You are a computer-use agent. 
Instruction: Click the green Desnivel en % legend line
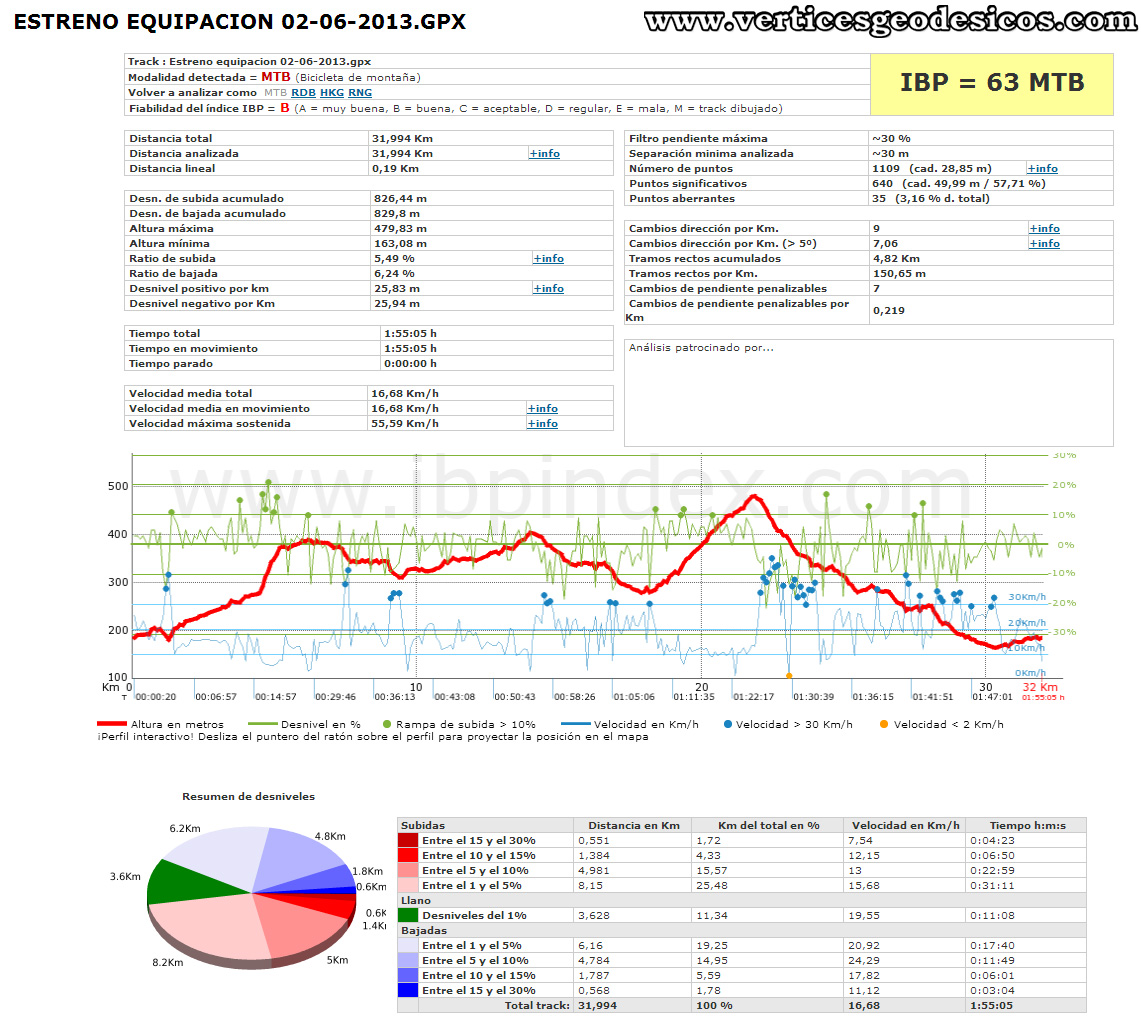262,724
